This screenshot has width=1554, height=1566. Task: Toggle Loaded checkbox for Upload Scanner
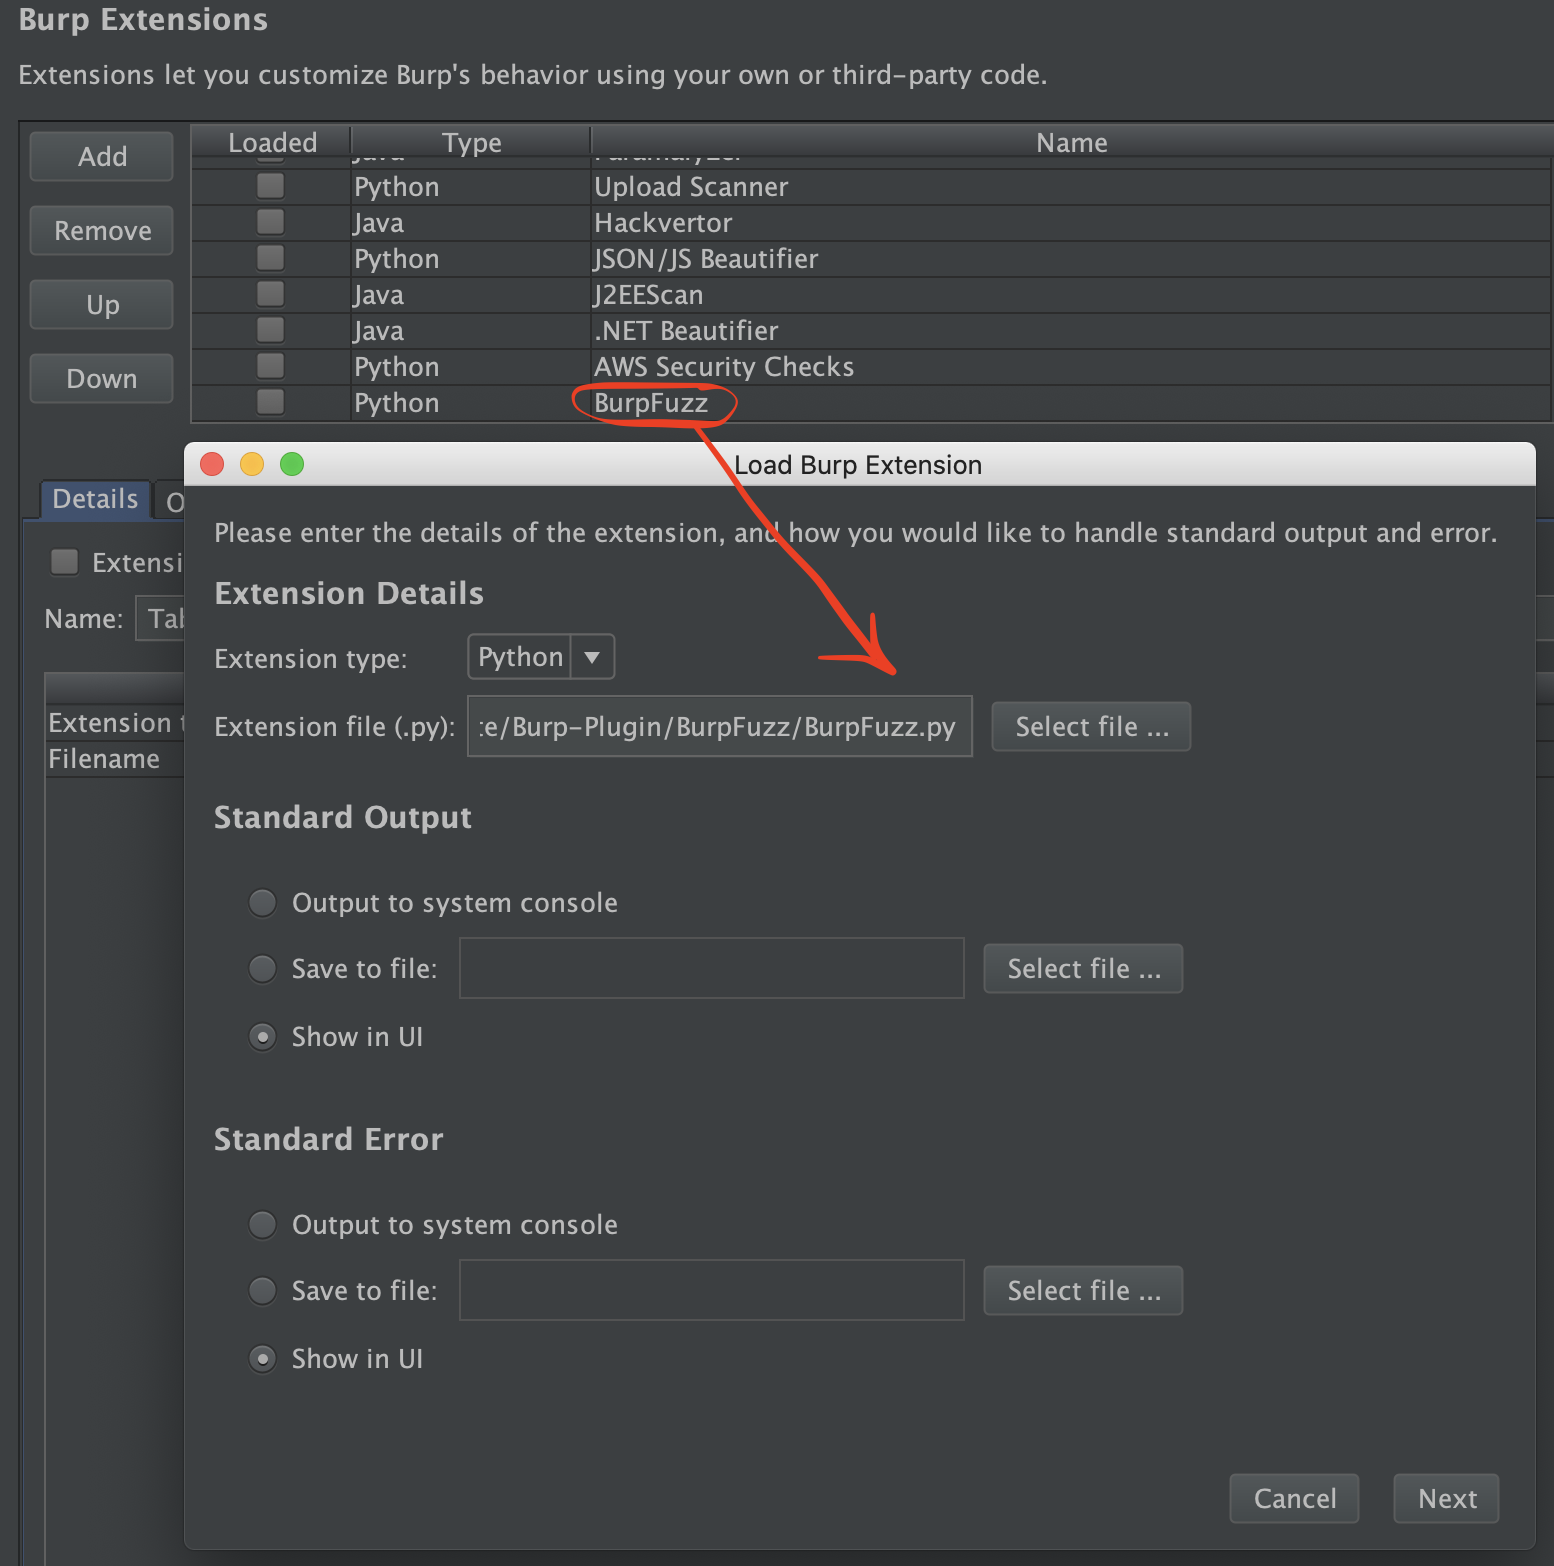270,186
